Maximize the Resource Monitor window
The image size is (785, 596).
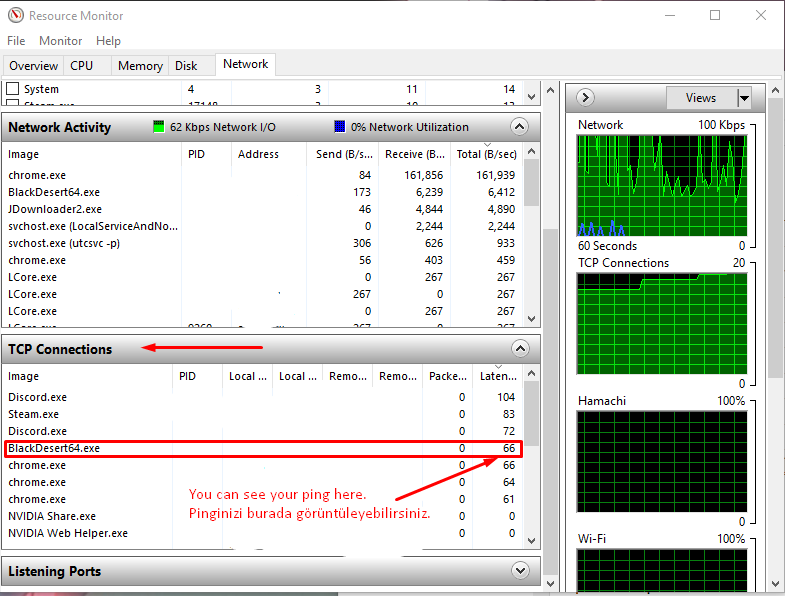[x=715, y=15]
